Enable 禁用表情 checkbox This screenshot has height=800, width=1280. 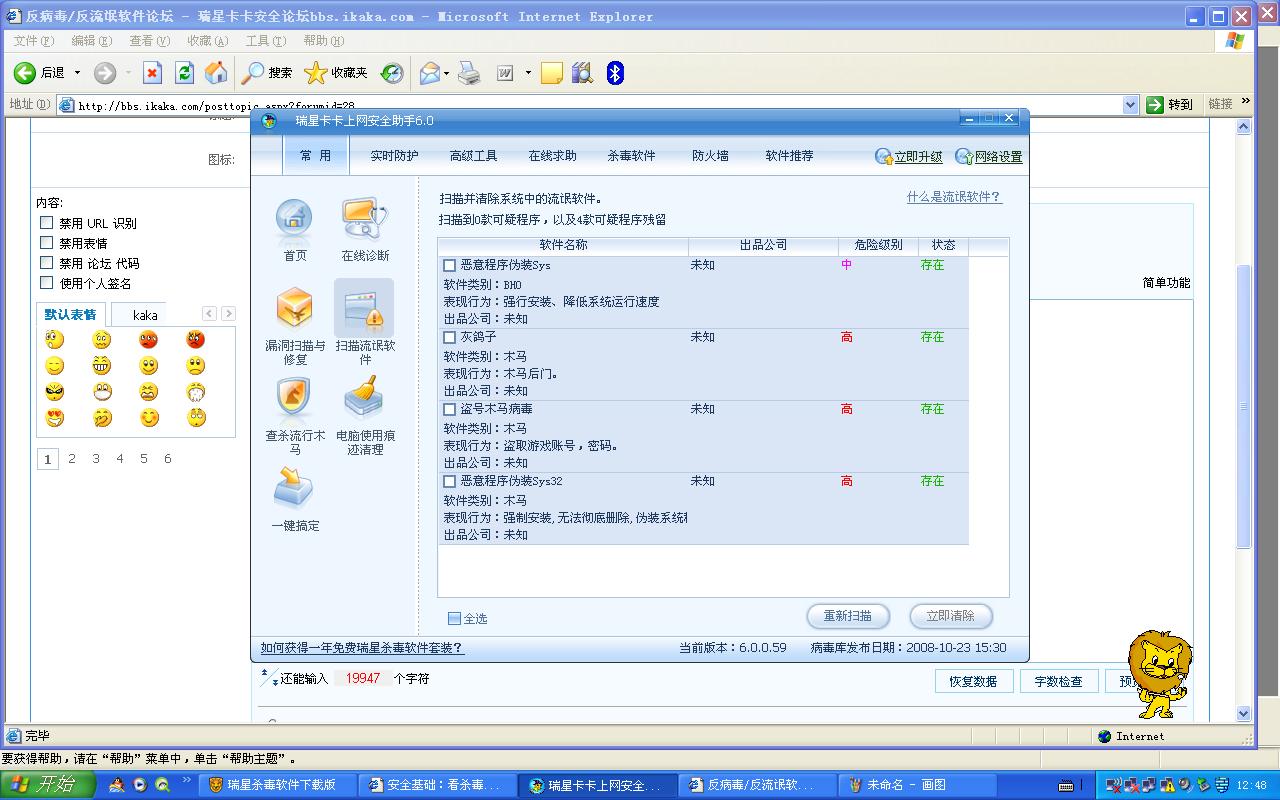point(46,243)
